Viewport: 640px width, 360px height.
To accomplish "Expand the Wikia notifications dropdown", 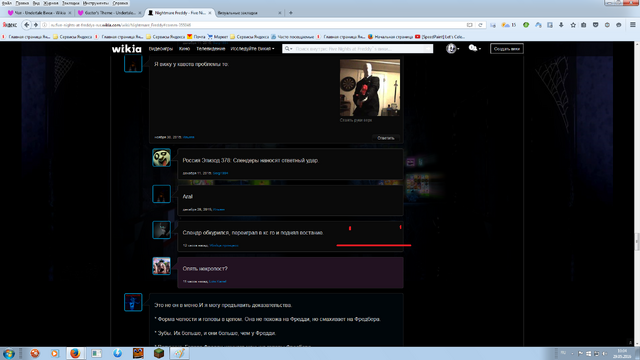I will [x=474, y=49].
